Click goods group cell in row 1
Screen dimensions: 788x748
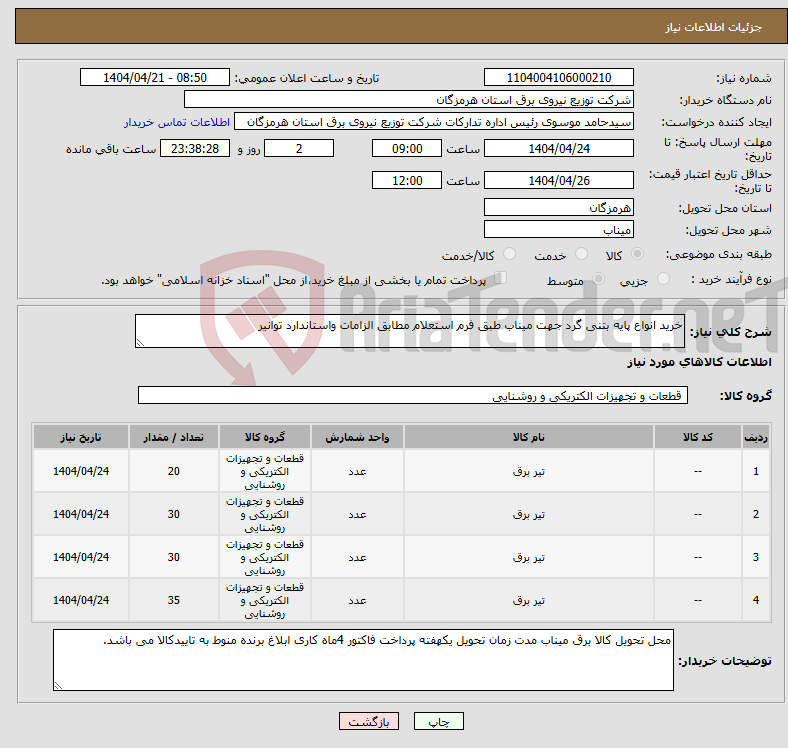coord(265,471)
